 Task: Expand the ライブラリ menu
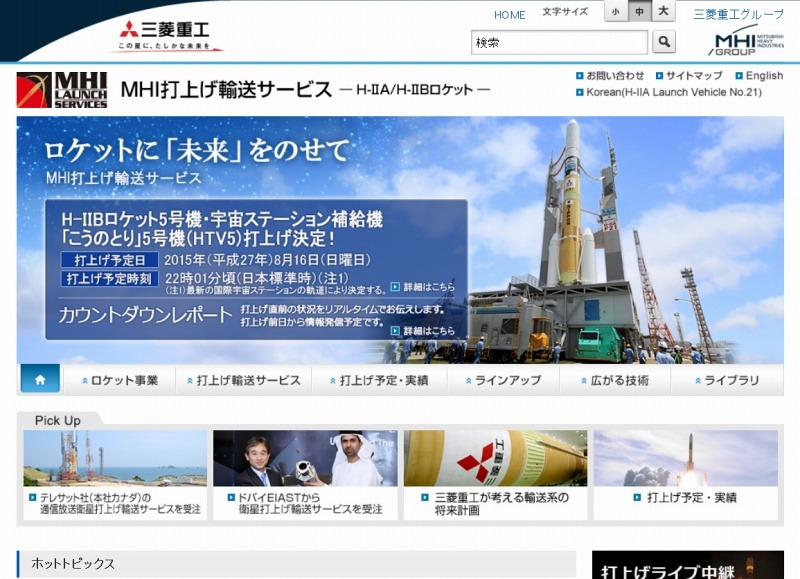[x=727, y=381]
